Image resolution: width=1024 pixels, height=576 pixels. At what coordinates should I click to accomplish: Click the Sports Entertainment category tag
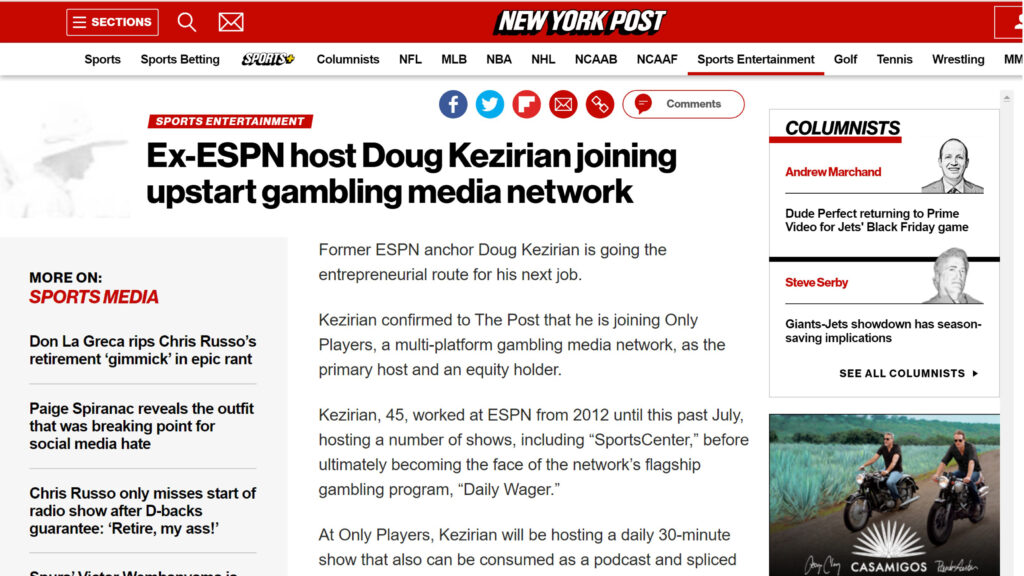click(x=230, y=121)
